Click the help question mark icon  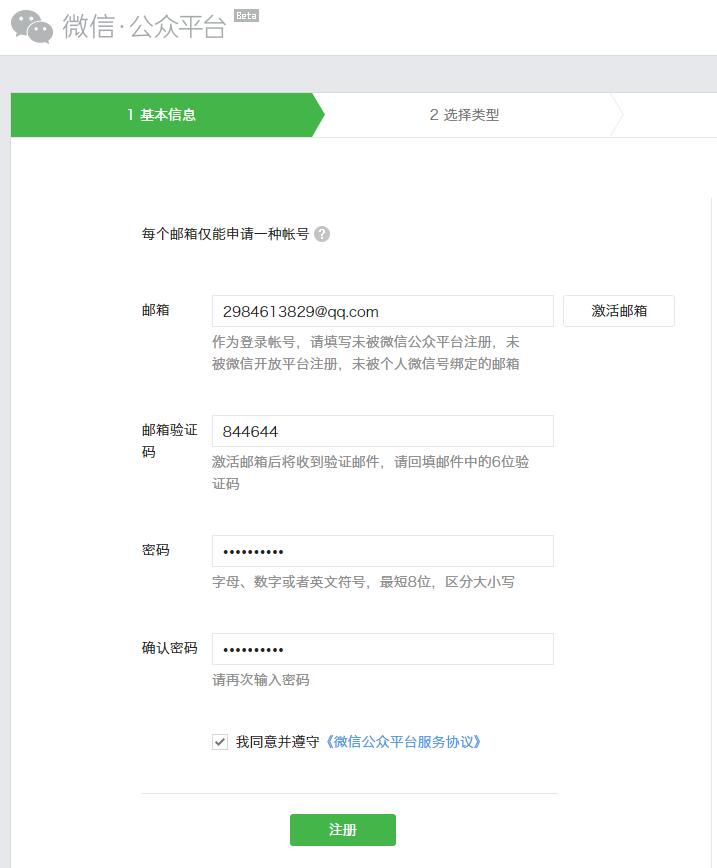pos(322,234)
